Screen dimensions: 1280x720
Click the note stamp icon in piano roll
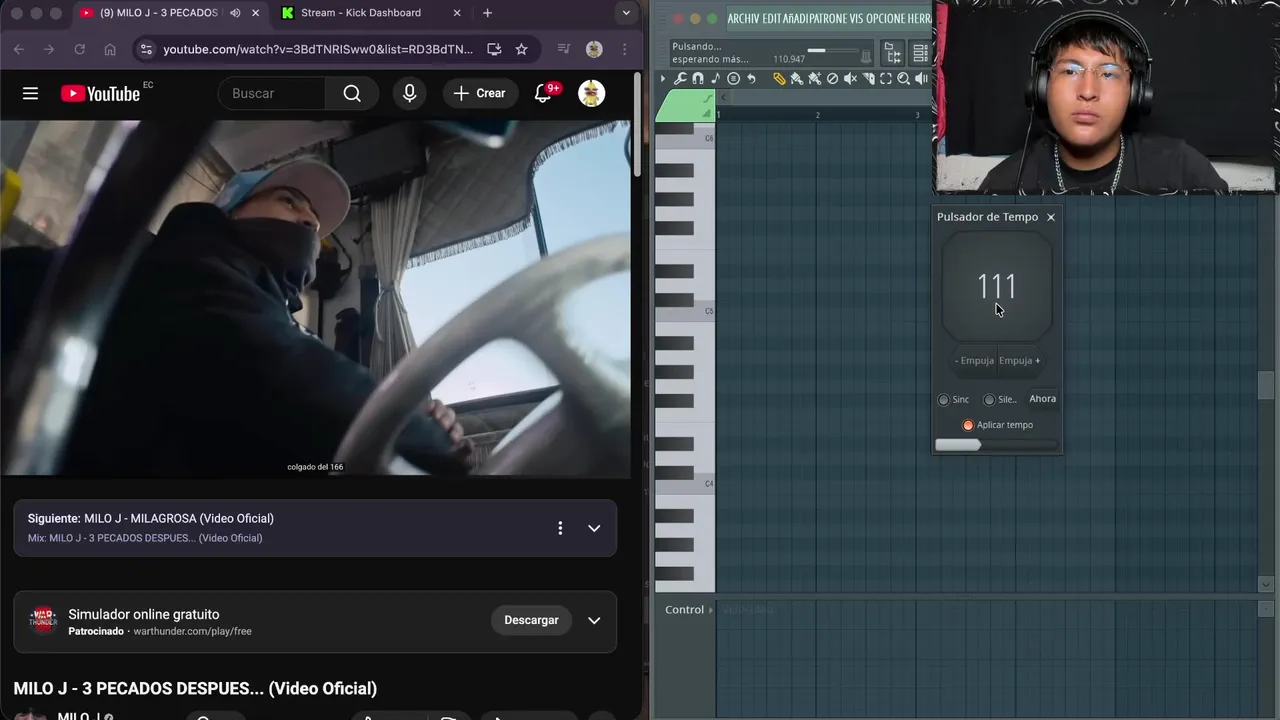tap(715, 79)
